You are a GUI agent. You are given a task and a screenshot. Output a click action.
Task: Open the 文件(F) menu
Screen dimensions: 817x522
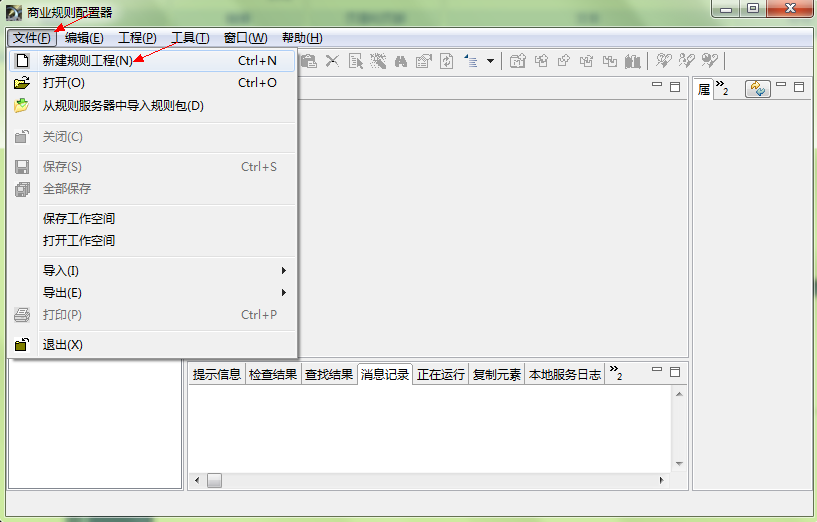point(32,38)
